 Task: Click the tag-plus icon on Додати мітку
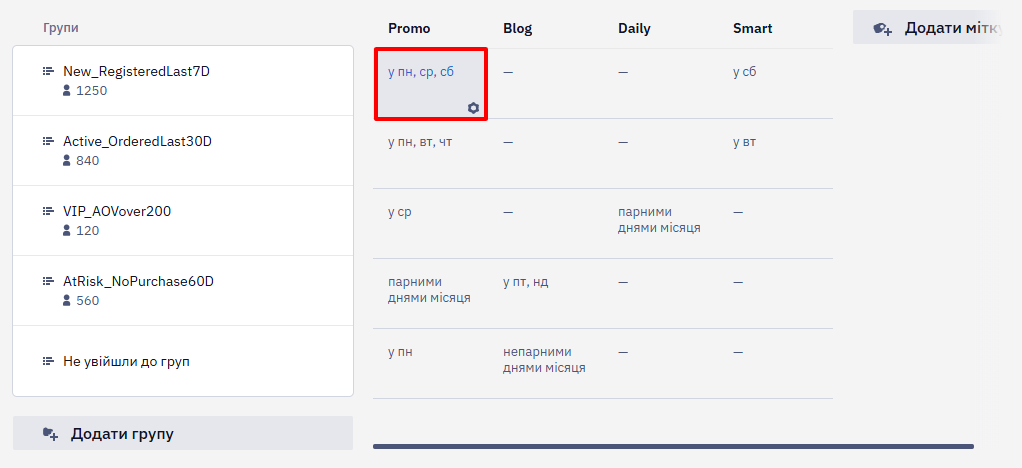pos(883,29)
